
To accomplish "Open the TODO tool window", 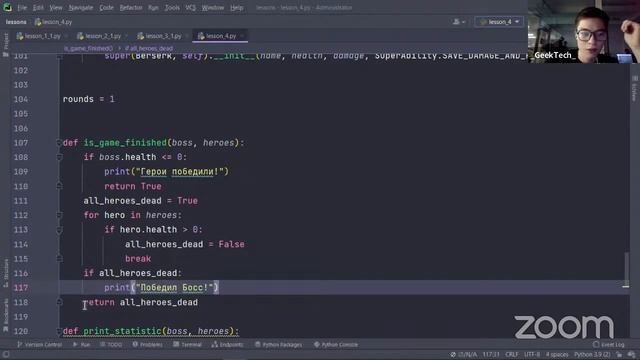I will pos(111,345).
